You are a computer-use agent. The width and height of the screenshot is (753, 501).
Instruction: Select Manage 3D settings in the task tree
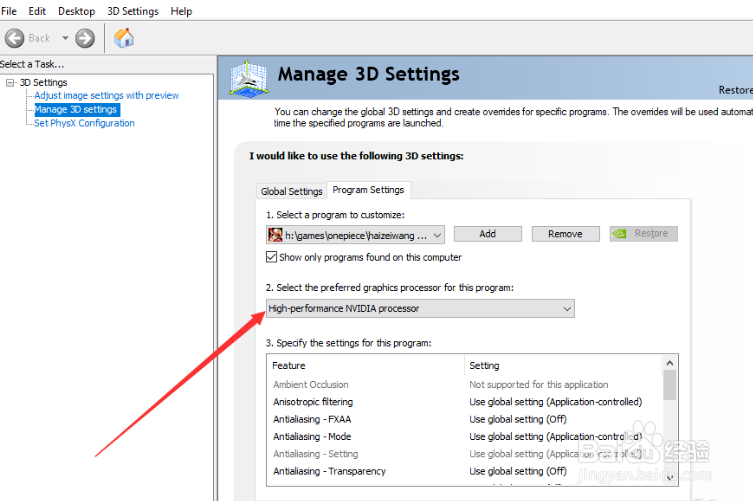tap(77, 110)
